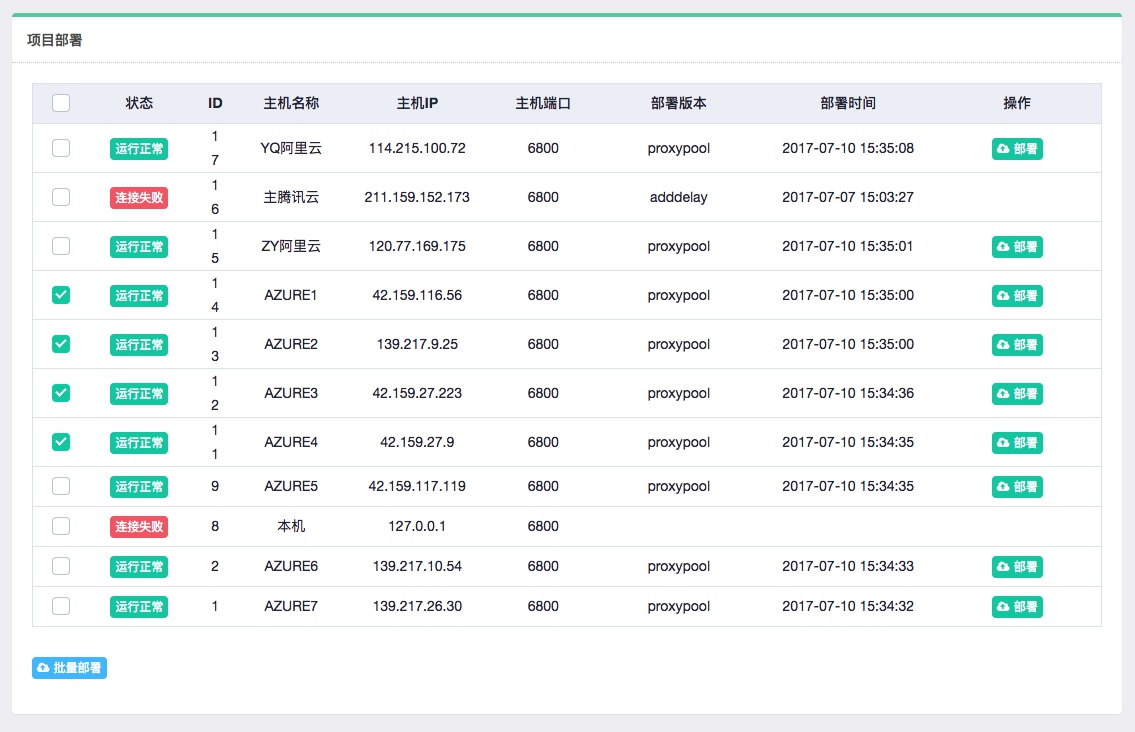Screen dimensions: 1135x732
Task: Click the 主机名称 column header
Action: pos(291,103)
